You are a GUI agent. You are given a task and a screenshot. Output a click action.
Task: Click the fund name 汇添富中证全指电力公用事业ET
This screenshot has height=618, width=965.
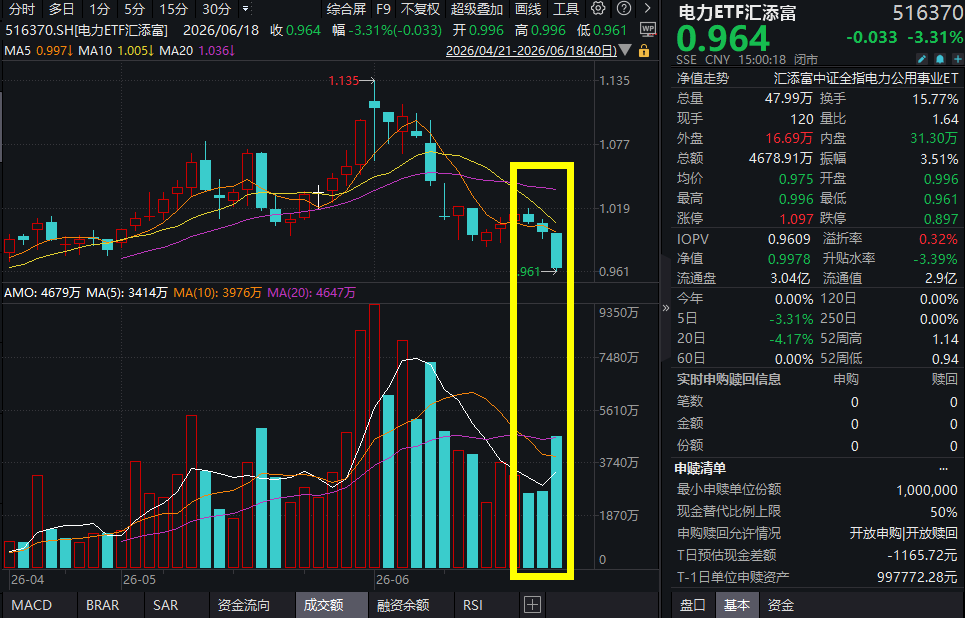866,78
